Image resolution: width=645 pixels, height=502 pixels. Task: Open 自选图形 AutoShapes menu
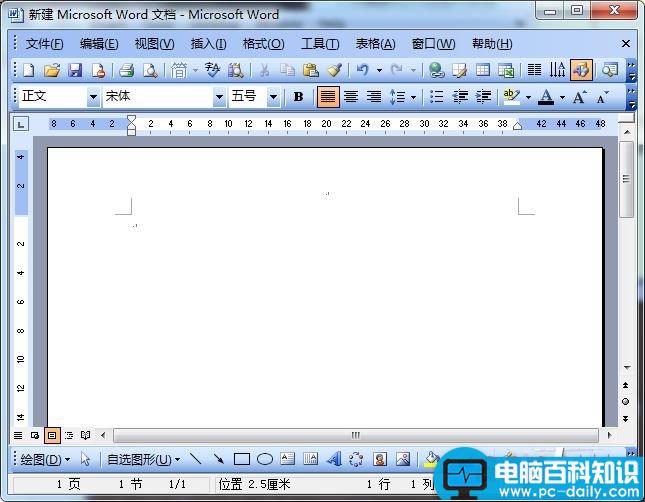pos(143,459)
